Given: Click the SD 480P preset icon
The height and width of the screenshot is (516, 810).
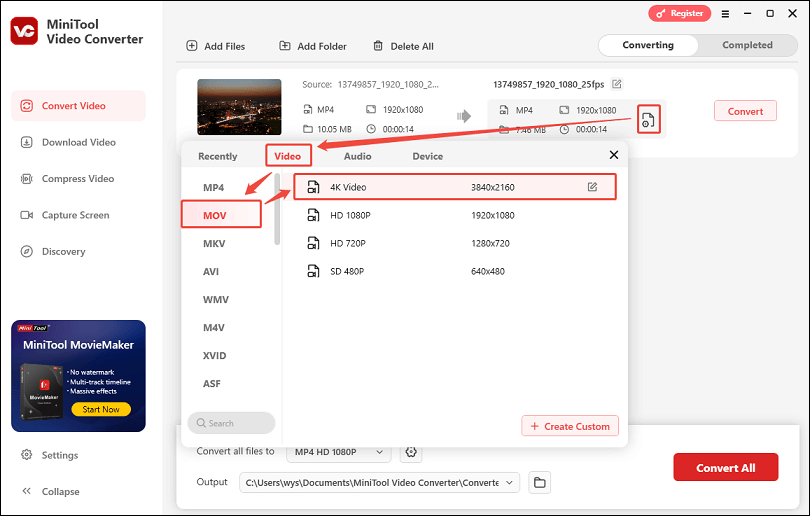Looking at the screenshot, I should [x=313, y=271].
